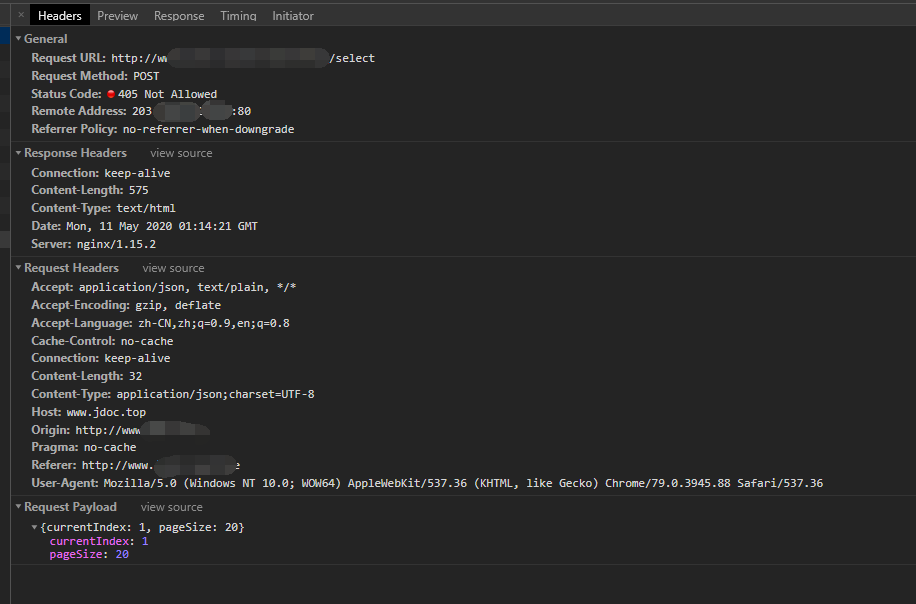Select Accept-Encoding gzip, deflate value
916x604 pixels.
pyautogui.click(x=178, y=305)
